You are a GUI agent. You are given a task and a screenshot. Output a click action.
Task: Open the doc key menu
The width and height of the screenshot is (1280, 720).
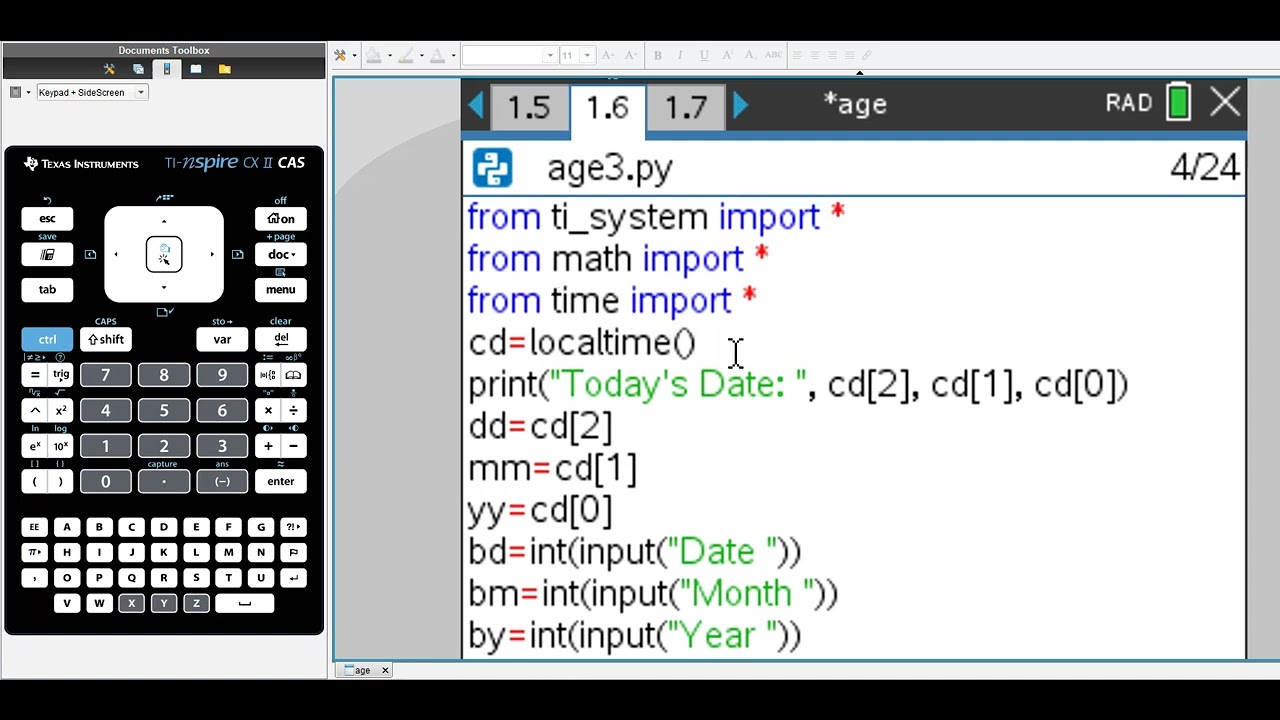[x=281, y=254]
